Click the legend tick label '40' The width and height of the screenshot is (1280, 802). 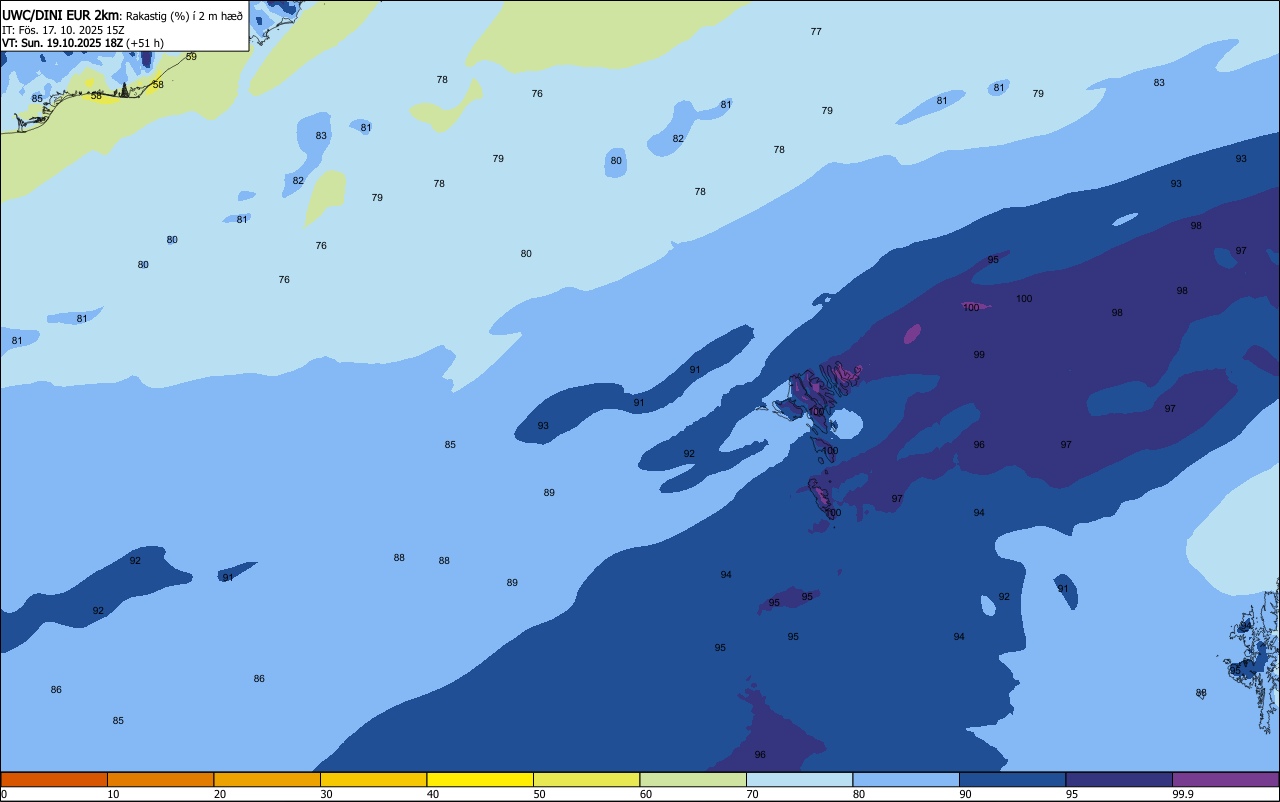[x=433, y=794]
